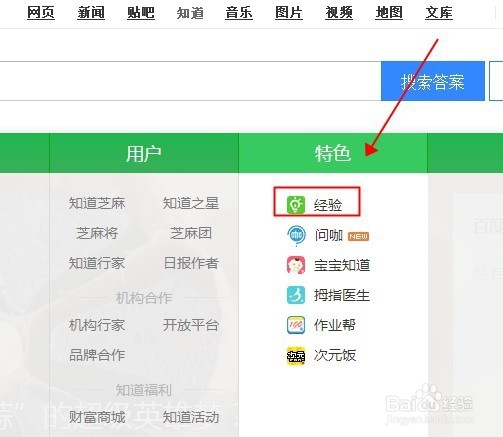503x437 pixels.
Task: Open the 财富商城 link
Action: (x=97, y=417)
